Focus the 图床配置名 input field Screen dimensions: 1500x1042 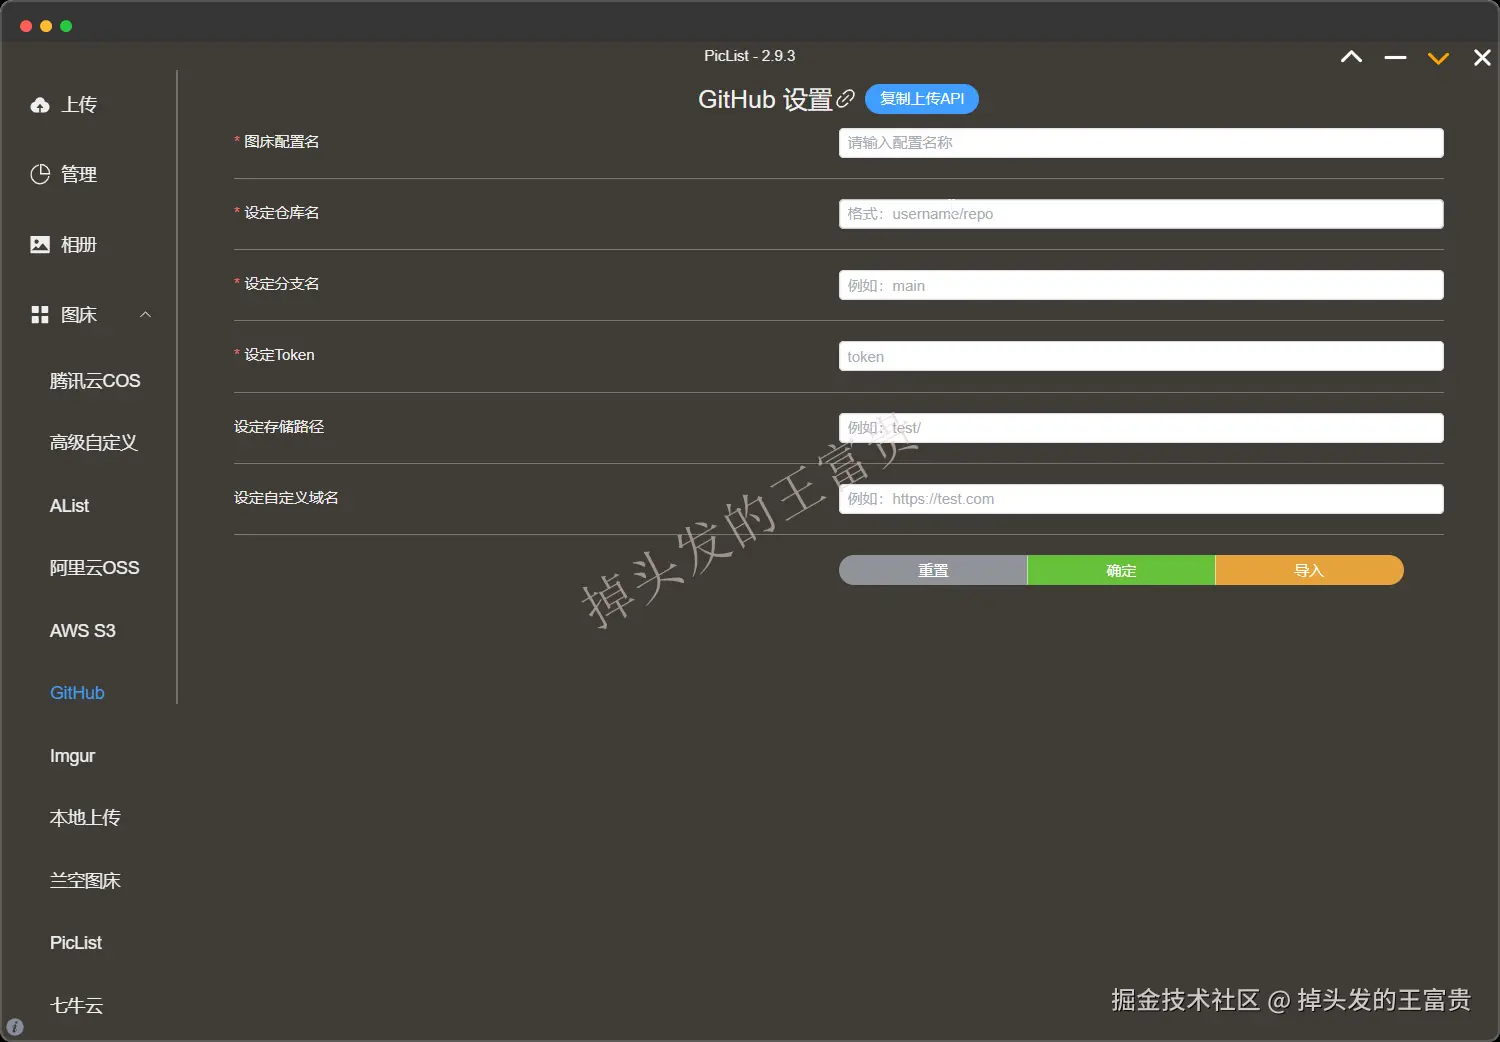pyautogui.click(x=1141, y=143)
